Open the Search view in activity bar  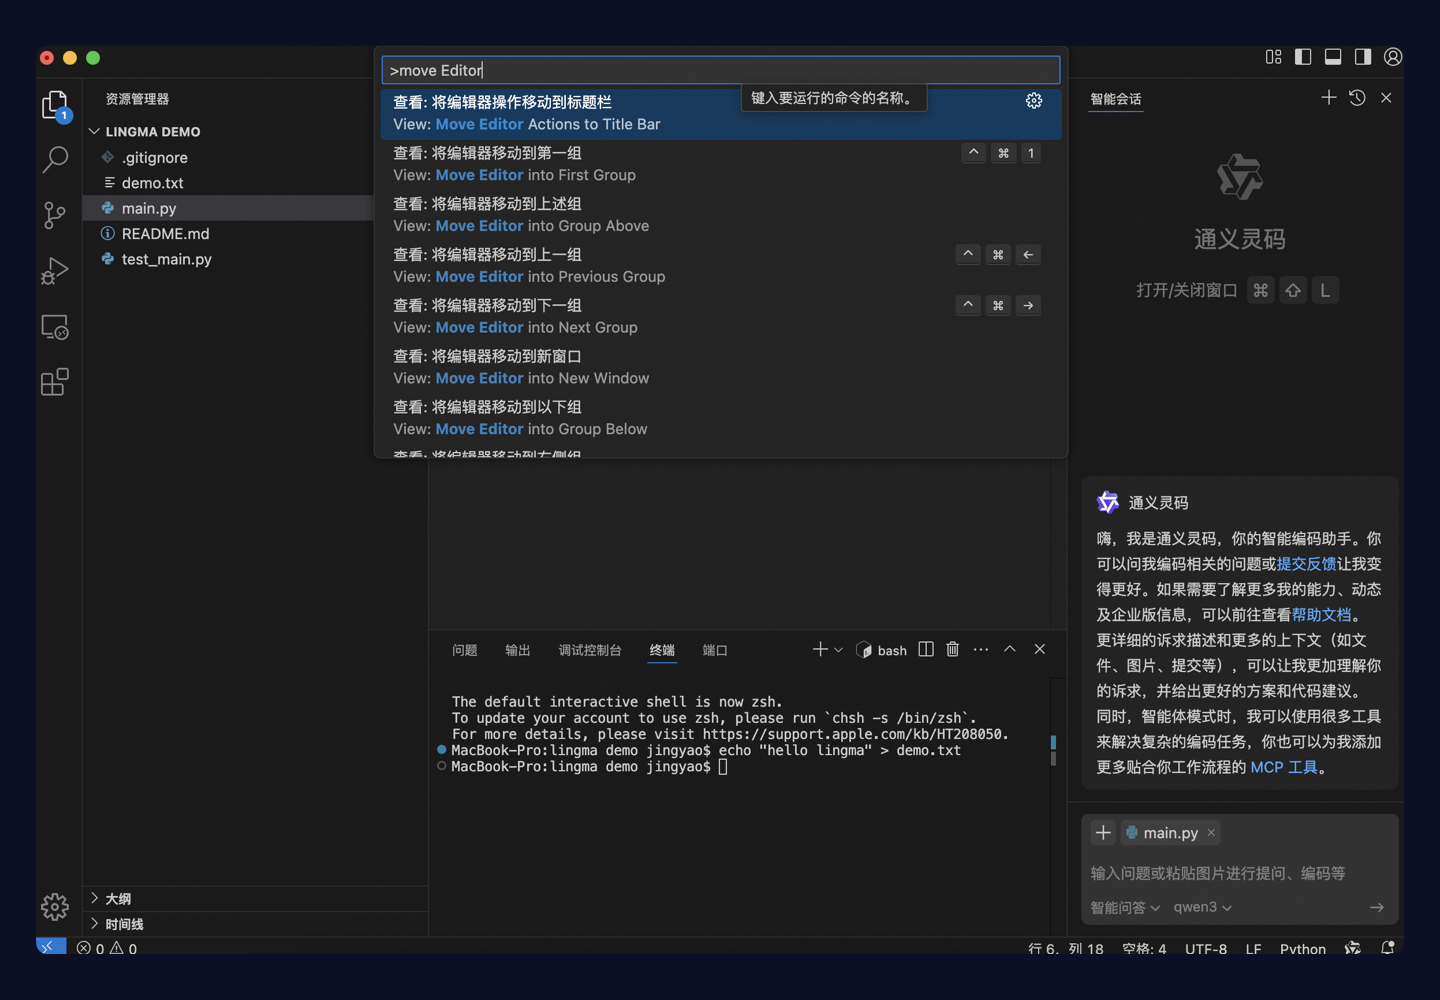(x=55, y=159)
